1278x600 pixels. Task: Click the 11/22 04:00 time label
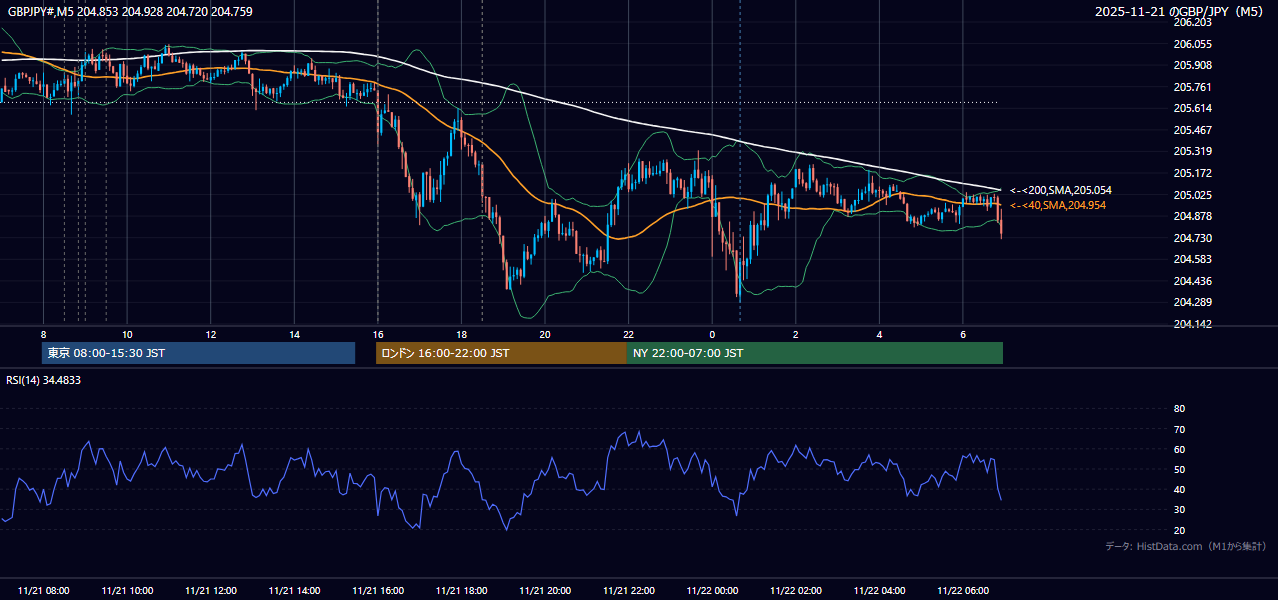(x=879, y=591)
